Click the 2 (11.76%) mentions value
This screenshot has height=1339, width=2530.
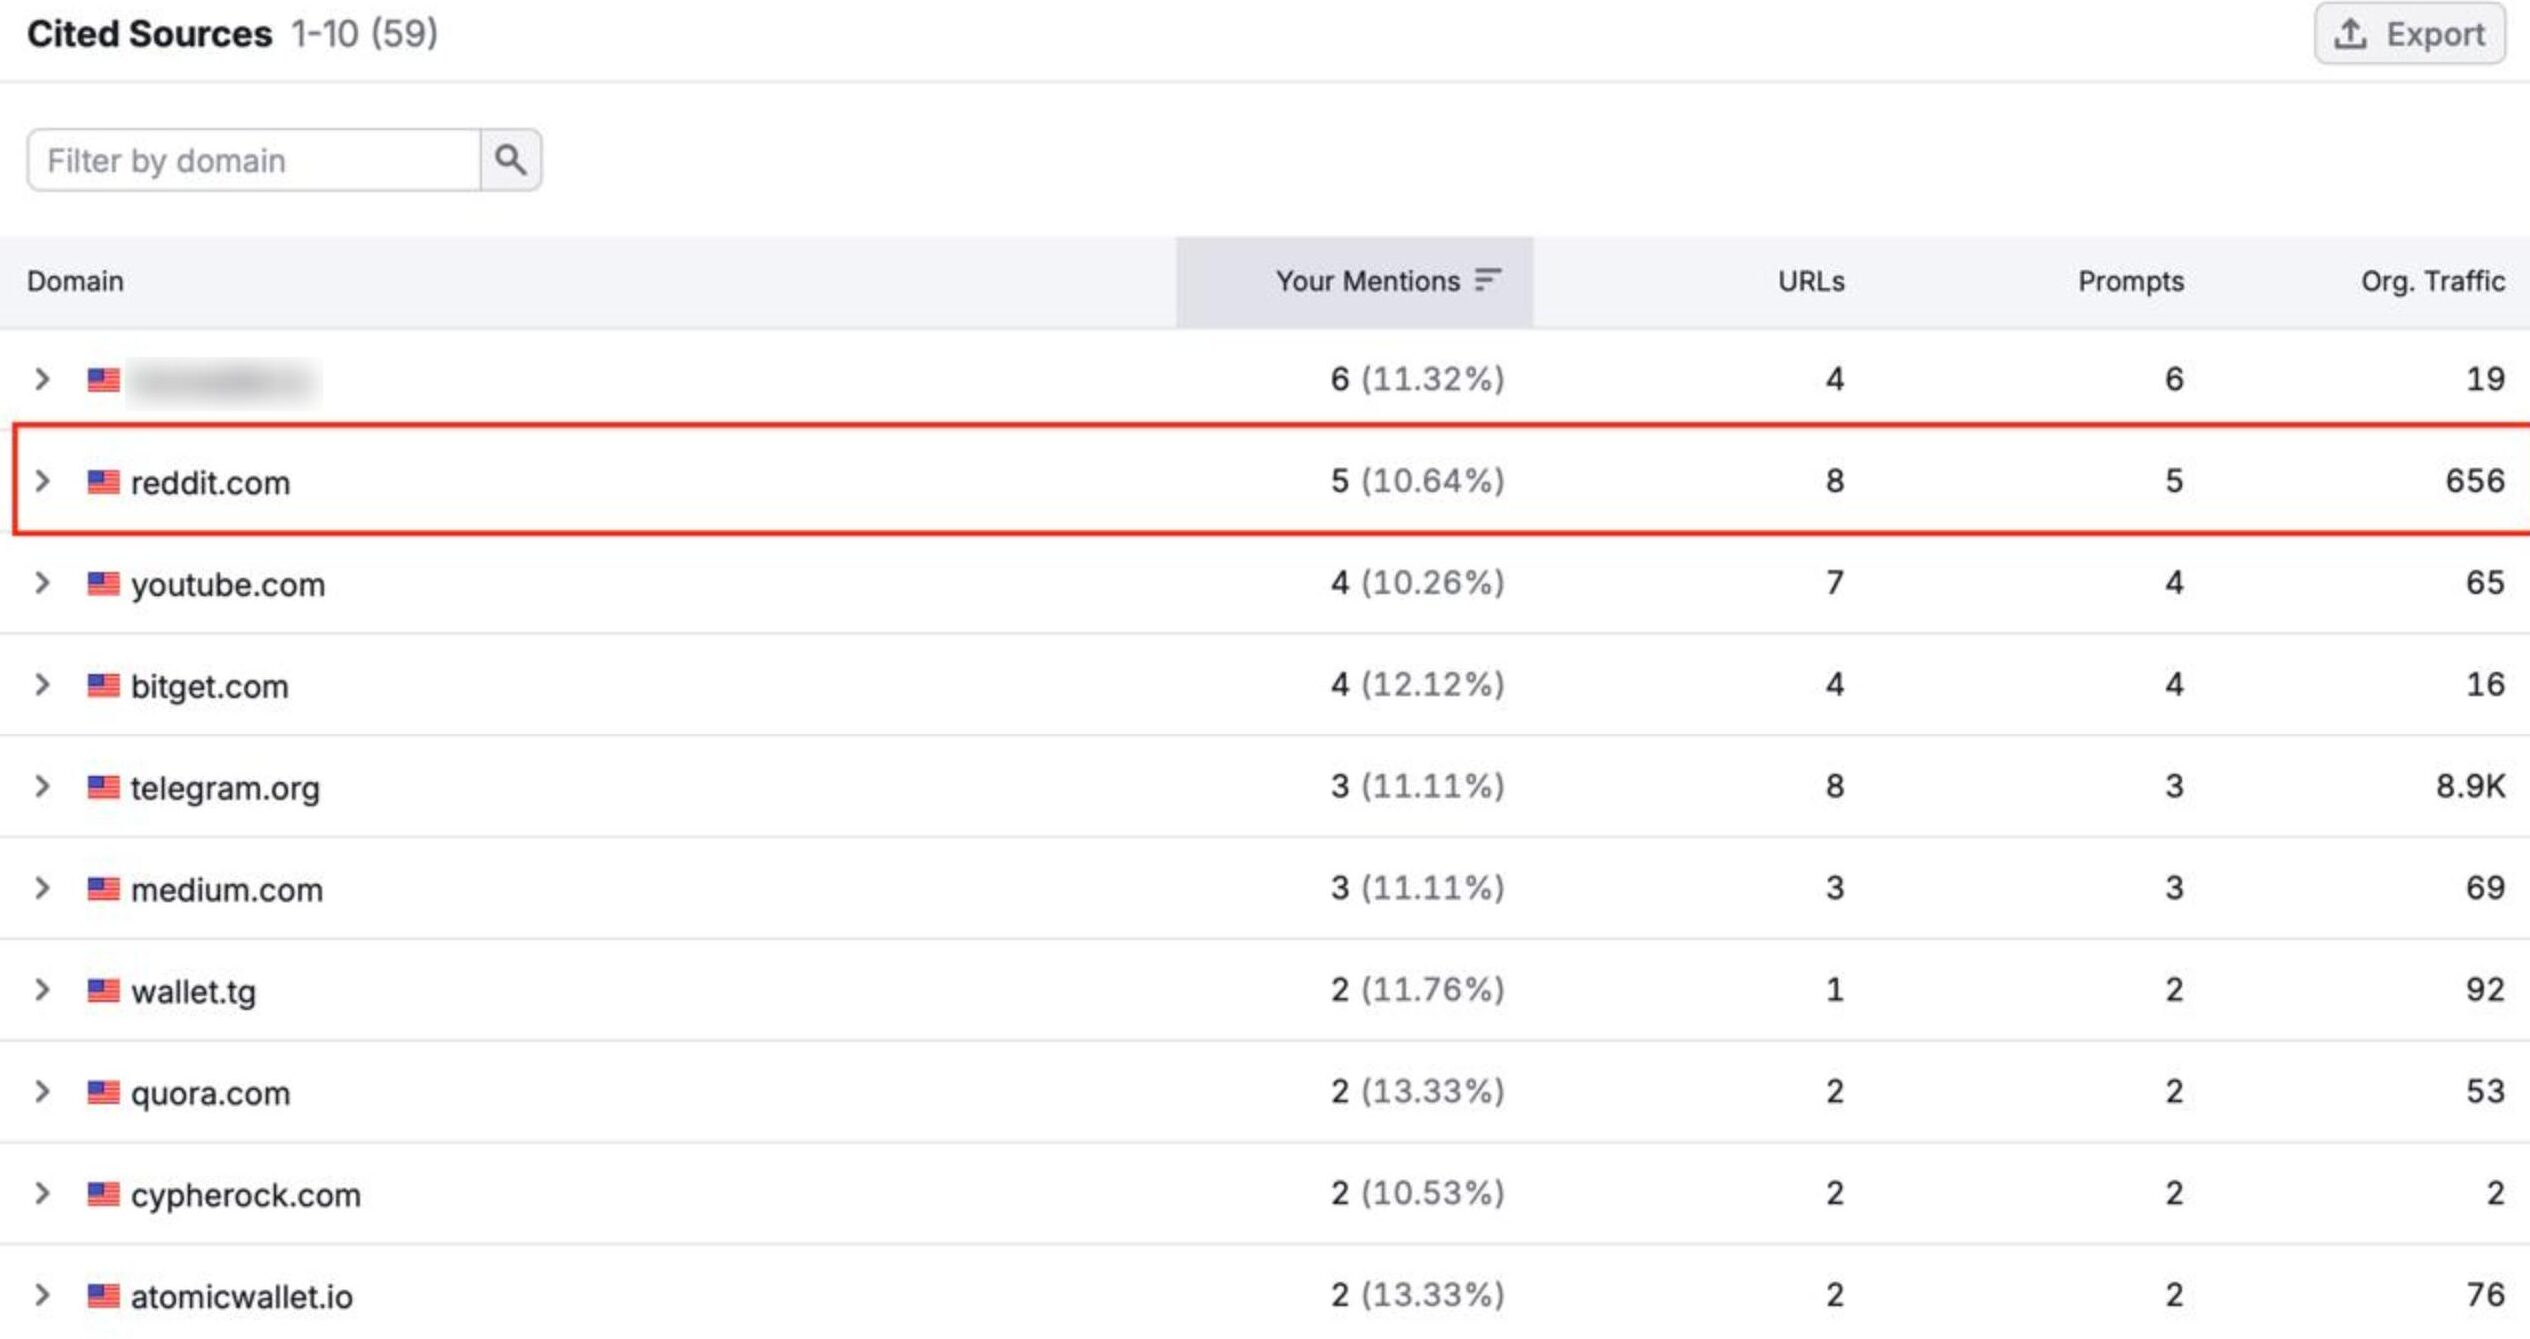point(1417,991)
